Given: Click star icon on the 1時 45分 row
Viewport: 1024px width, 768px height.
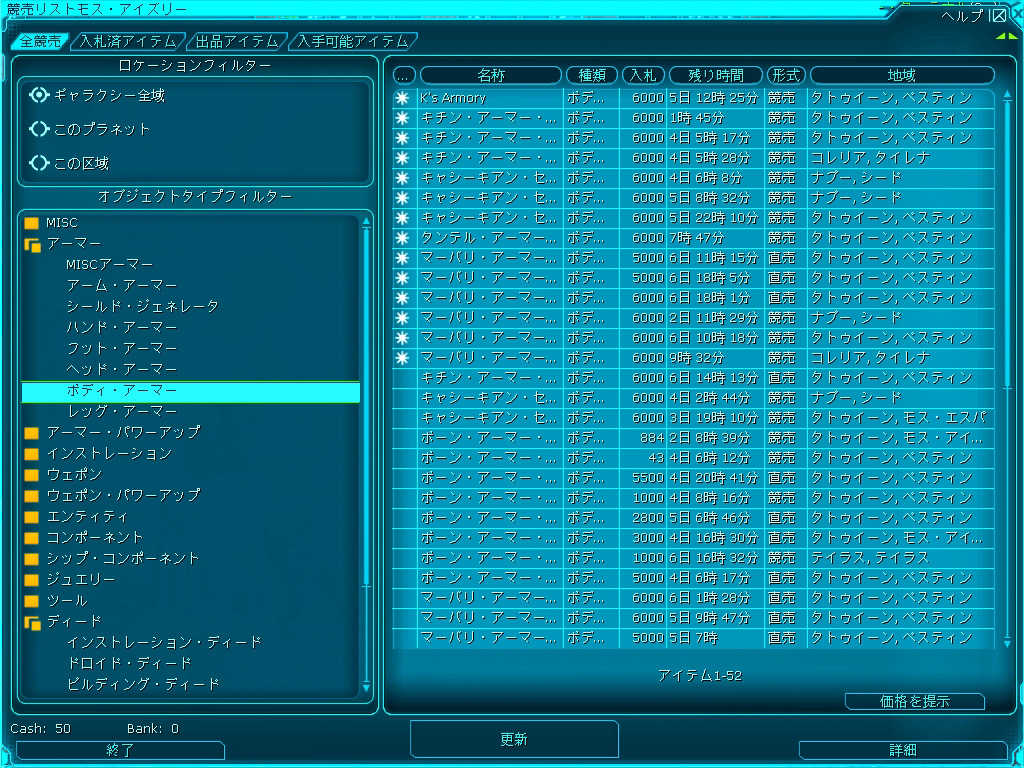Looking at the screenshot, I should (x=402, y=118).
